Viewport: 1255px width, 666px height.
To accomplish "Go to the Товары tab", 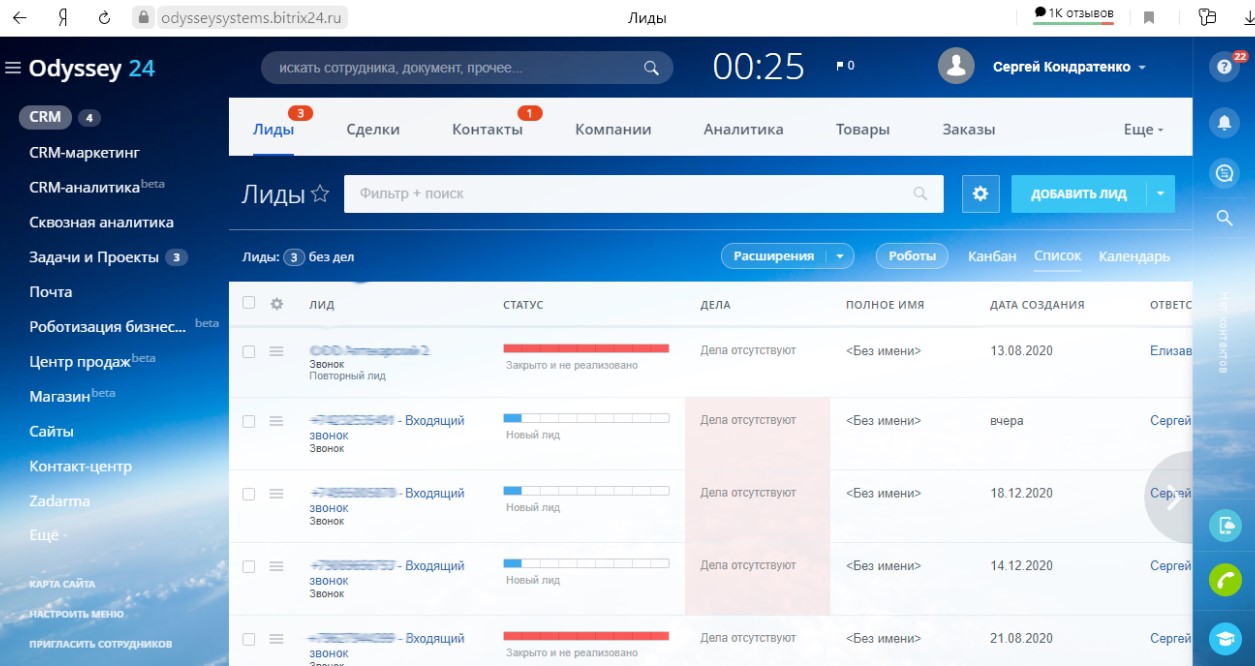I will [x=863, y=129].
